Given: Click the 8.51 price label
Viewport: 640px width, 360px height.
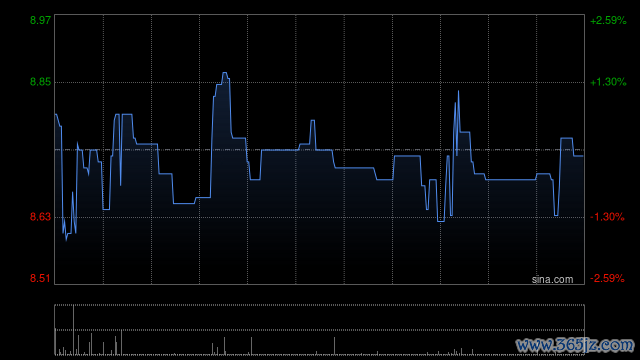Looking at the screenshot, I should pos(40,278).
